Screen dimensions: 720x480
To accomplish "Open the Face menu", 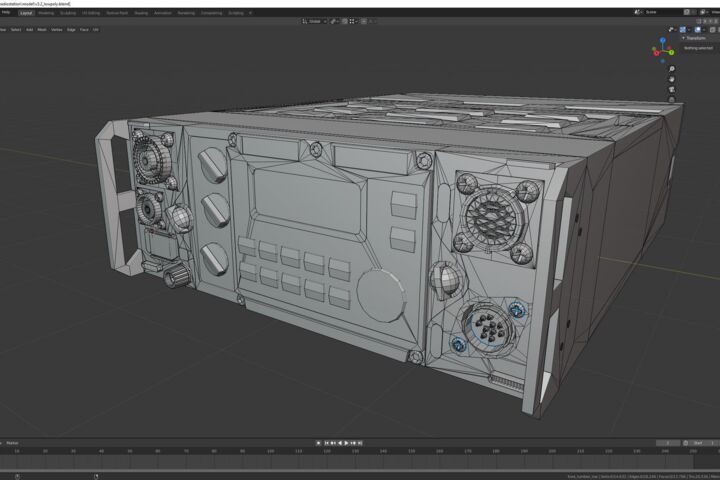I will (x=84, y=29).
